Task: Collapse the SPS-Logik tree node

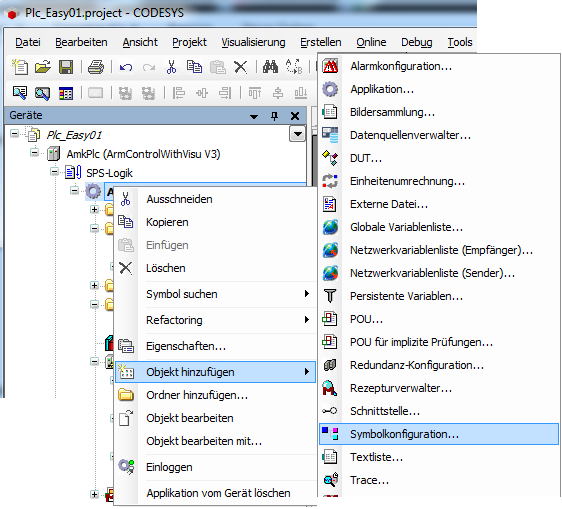Action: pyautogui.click(x=54, y=172)
